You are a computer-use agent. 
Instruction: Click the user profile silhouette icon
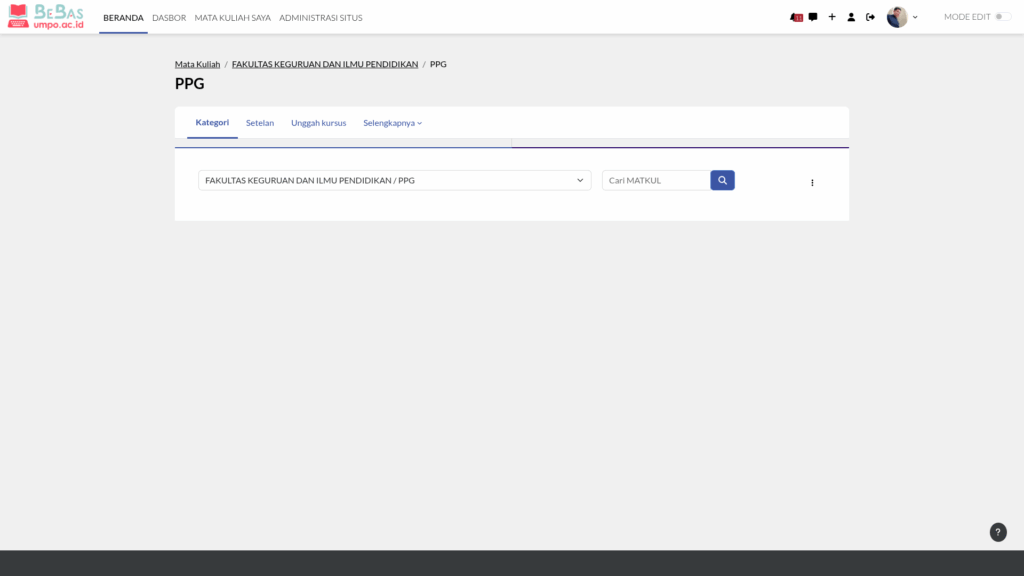(851, 17)
